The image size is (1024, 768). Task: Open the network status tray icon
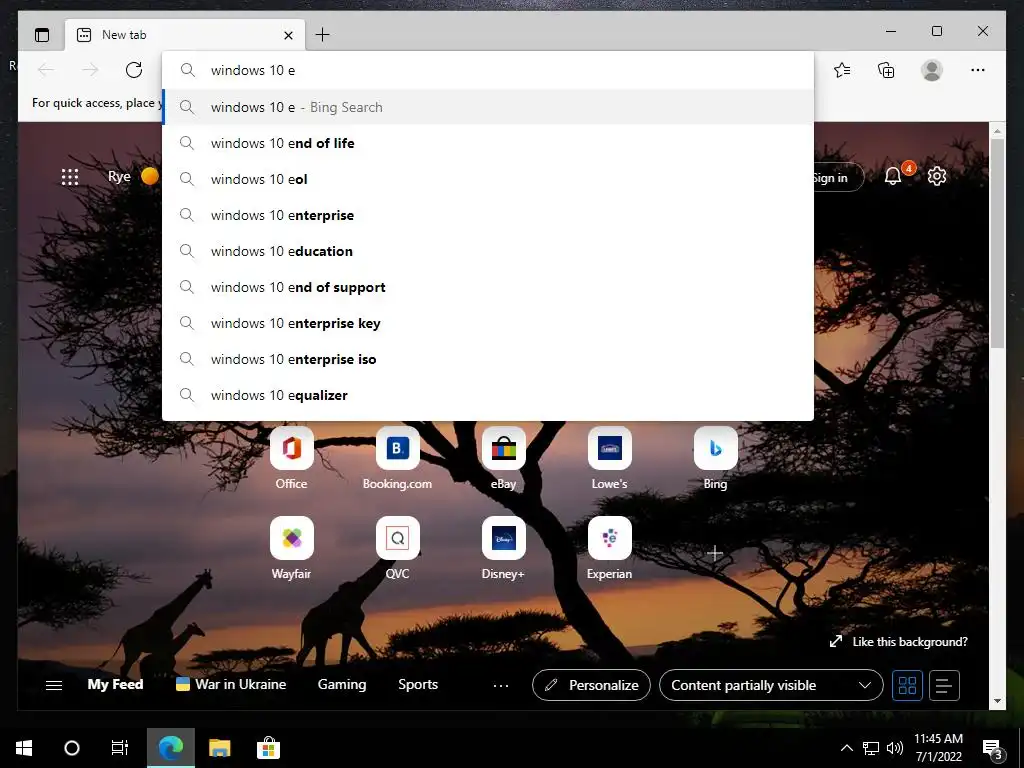[x=871, y=748]
